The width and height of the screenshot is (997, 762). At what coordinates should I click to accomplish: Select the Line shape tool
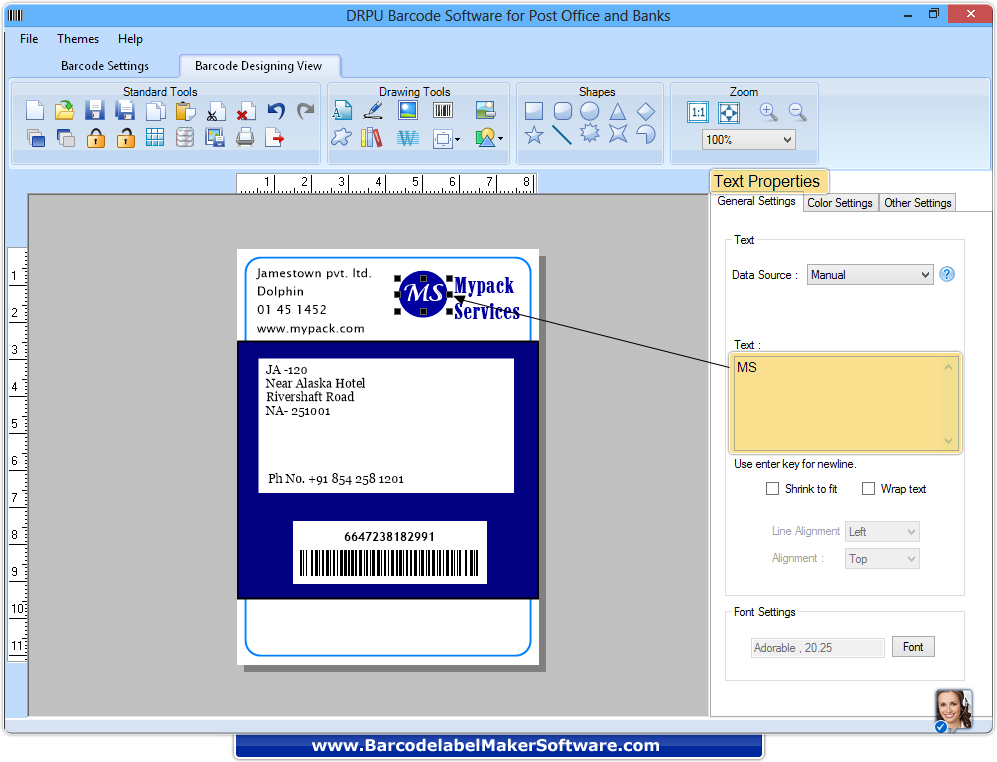click(x=561, y=135)
